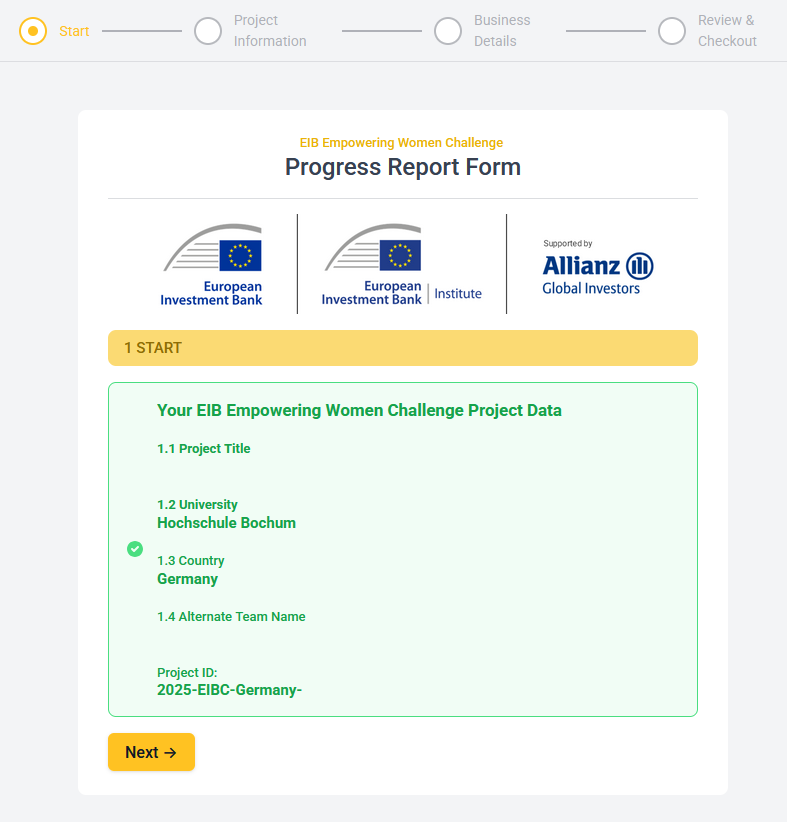
Task: Click the 1.3 Country label
Action: [x=190, y=560]
